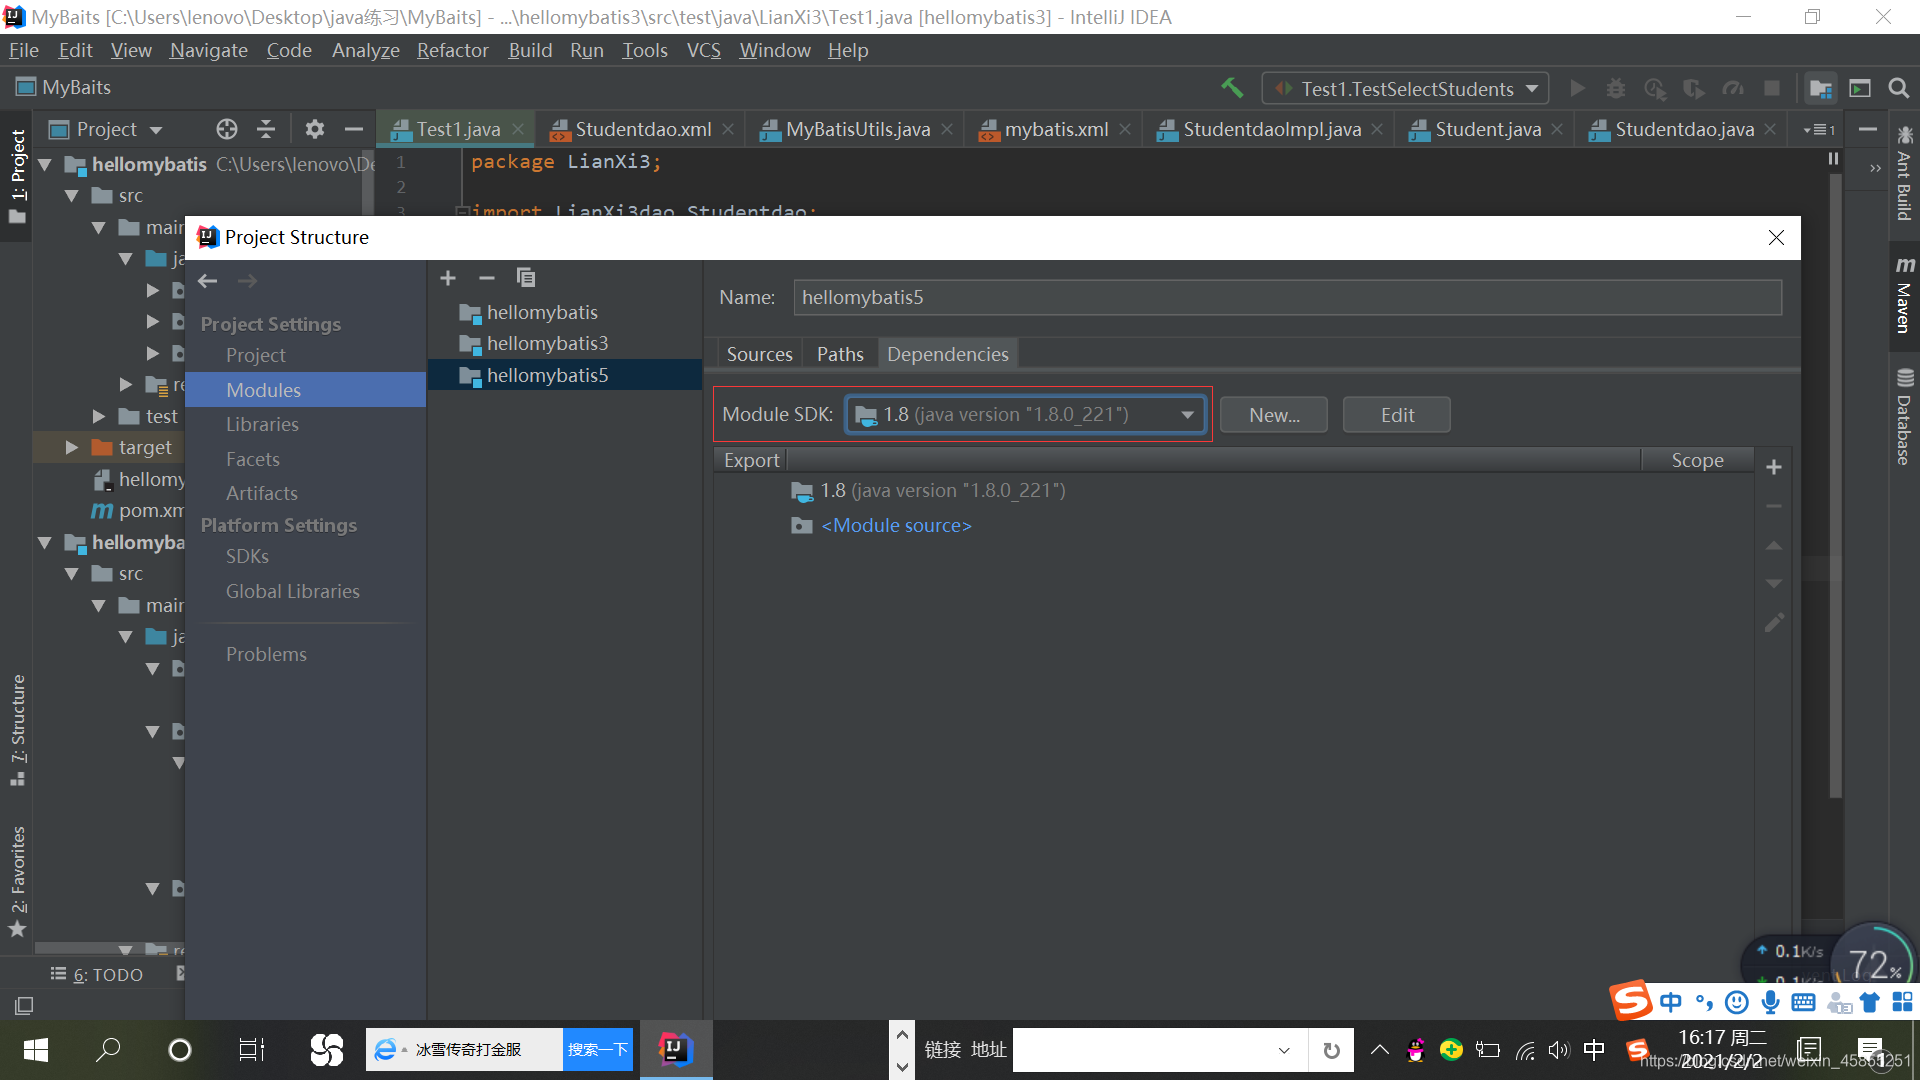
Task: Click the Edit SDK button
Action: pyautogui.click(x=1397, y=415)
